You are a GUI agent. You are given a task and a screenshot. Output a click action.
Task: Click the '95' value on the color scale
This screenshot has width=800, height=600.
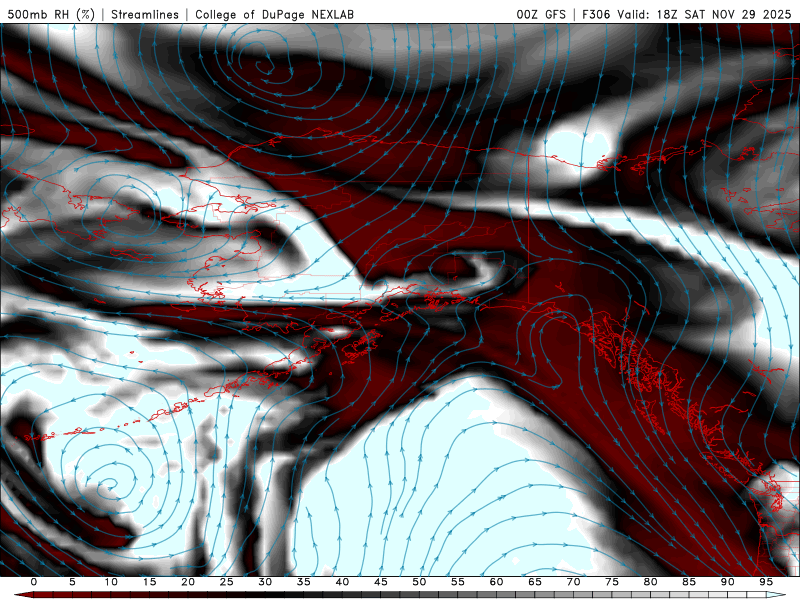766,582
